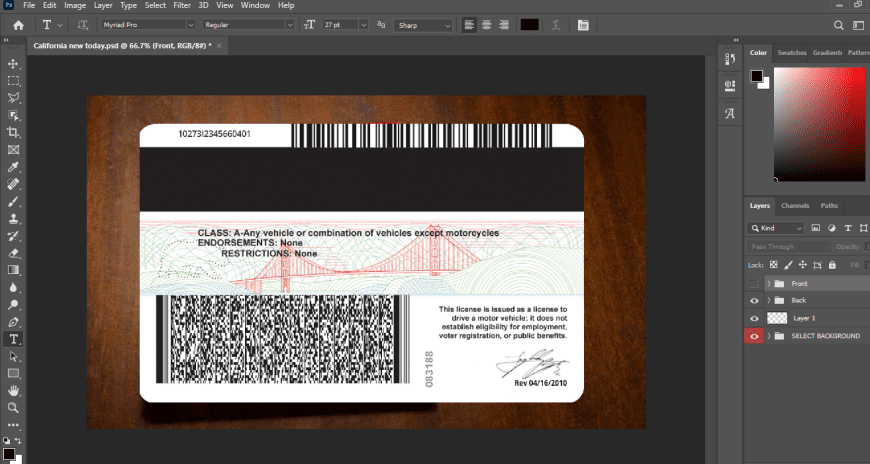The width and height of the screenshot is (870, 464).
Task: Select the Zoom tool
Action: (x=13, y=408)
